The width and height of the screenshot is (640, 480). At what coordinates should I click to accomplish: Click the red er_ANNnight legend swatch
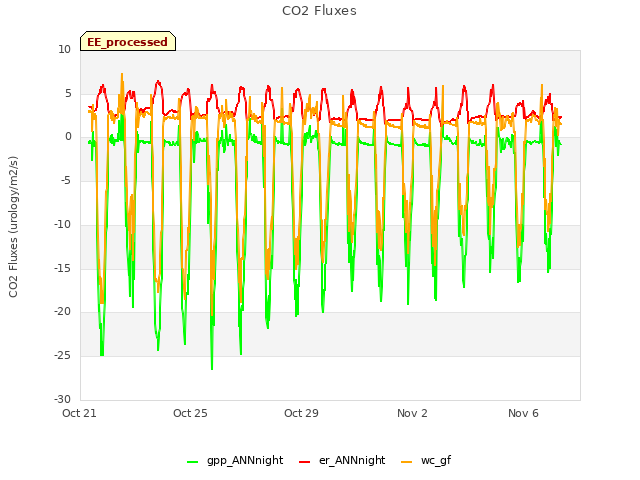304,462
